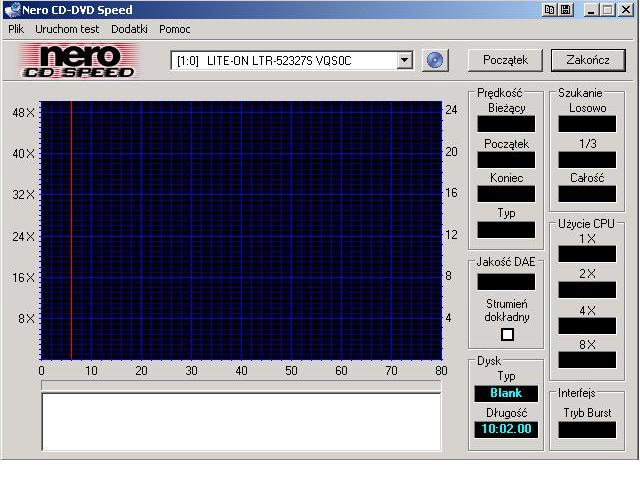Click the disc info icon beside drive selector
The image size is (640, 480).
click(x=435, y=61)
